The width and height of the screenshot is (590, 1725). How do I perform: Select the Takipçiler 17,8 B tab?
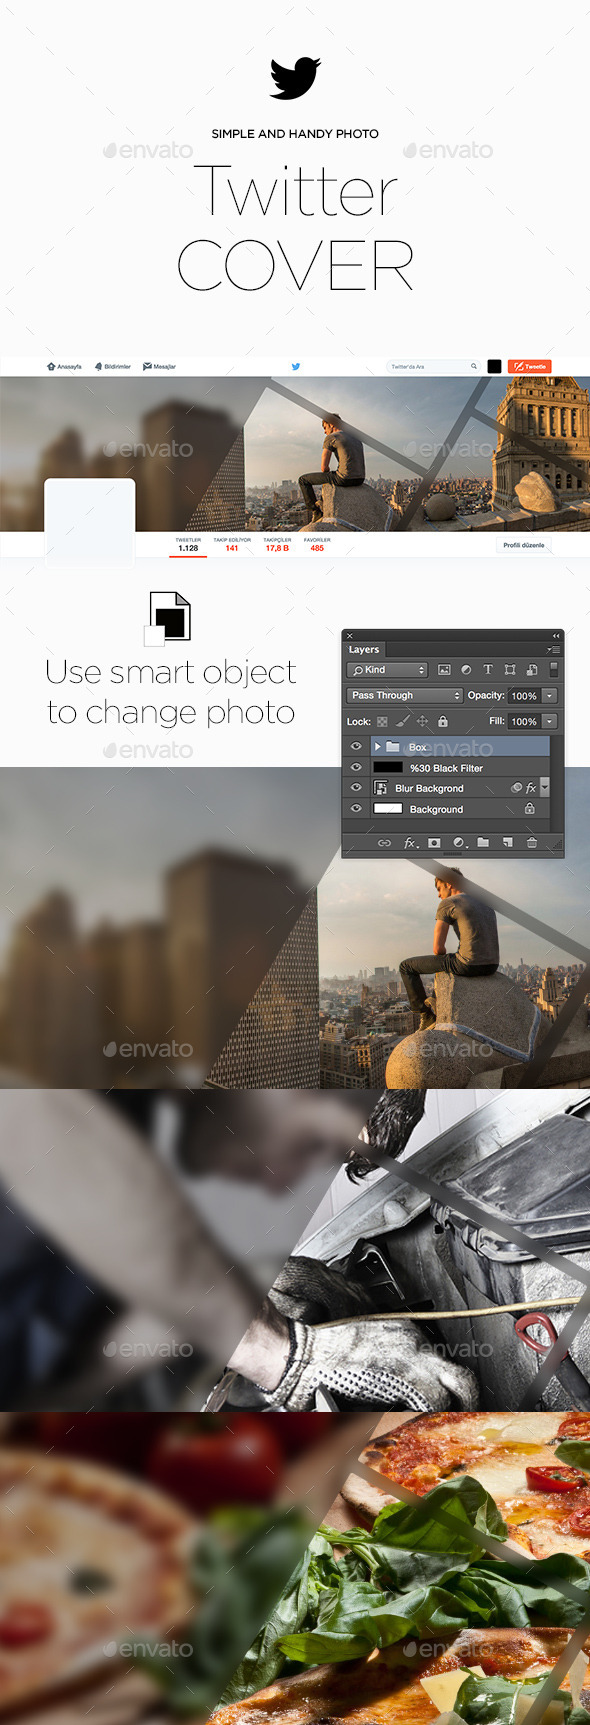coord(277,545)
